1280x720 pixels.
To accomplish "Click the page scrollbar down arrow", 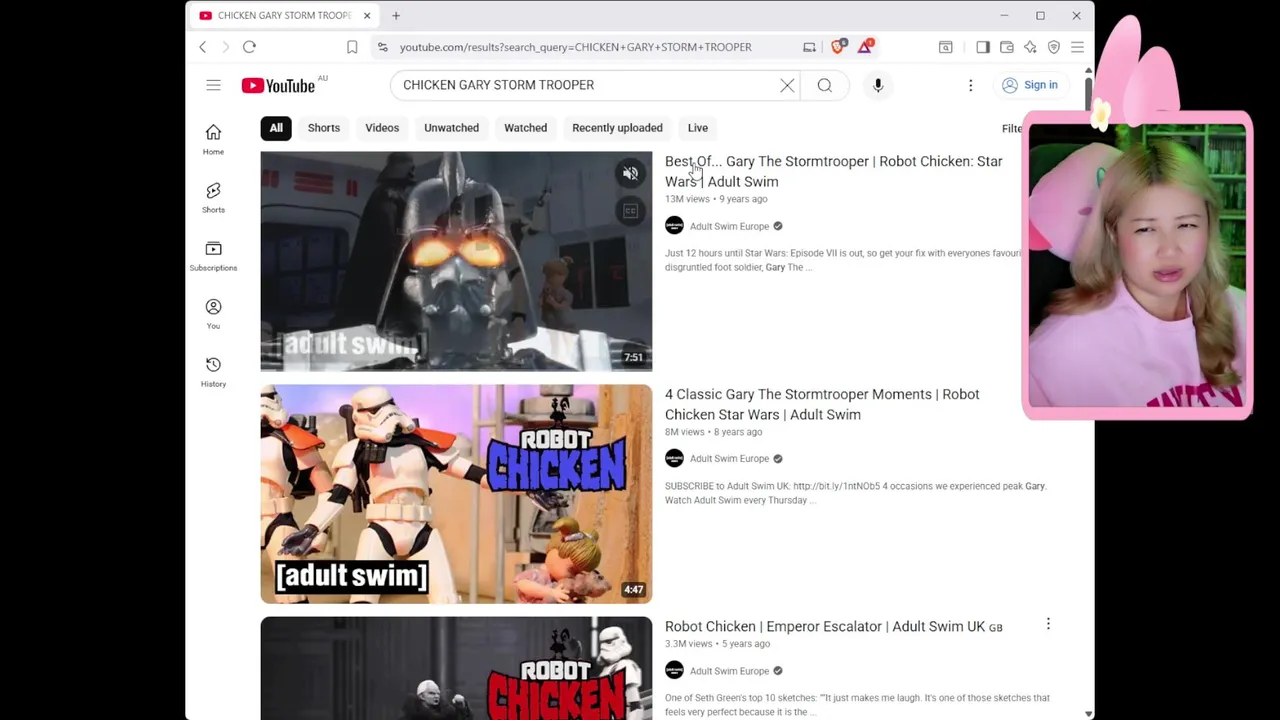I will [1089, 714].
